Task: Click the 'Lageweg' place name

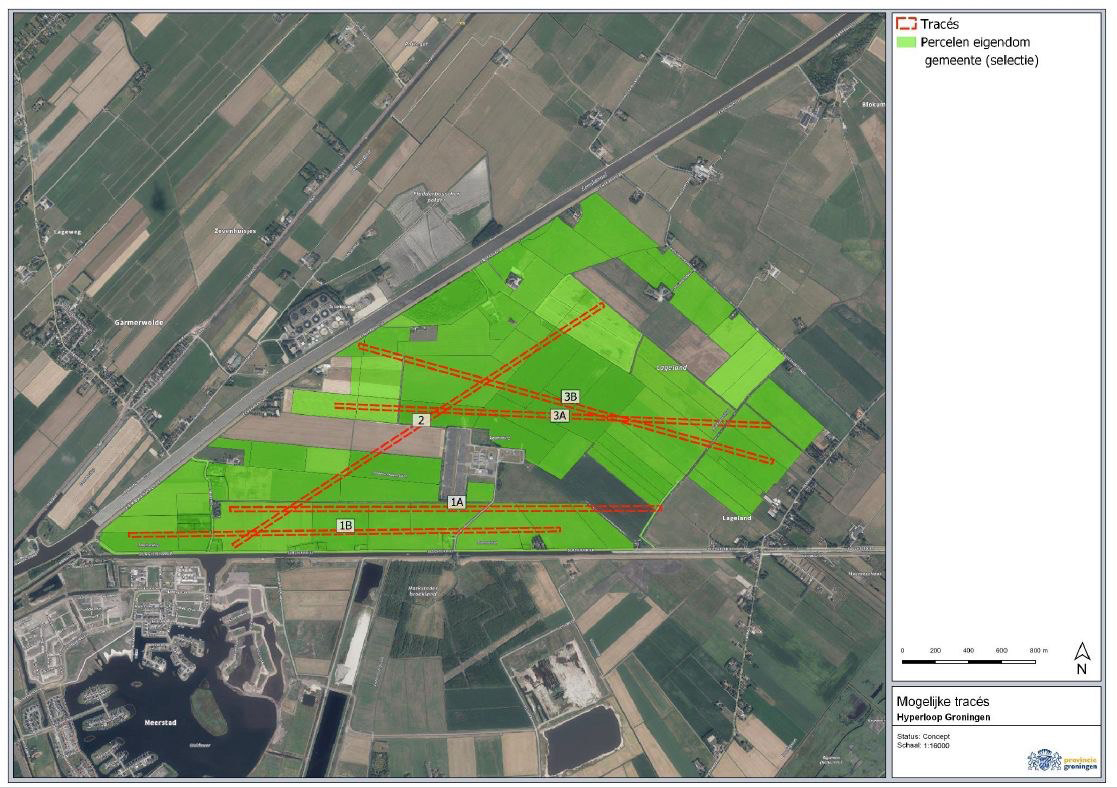Action: tap(68, 232)
